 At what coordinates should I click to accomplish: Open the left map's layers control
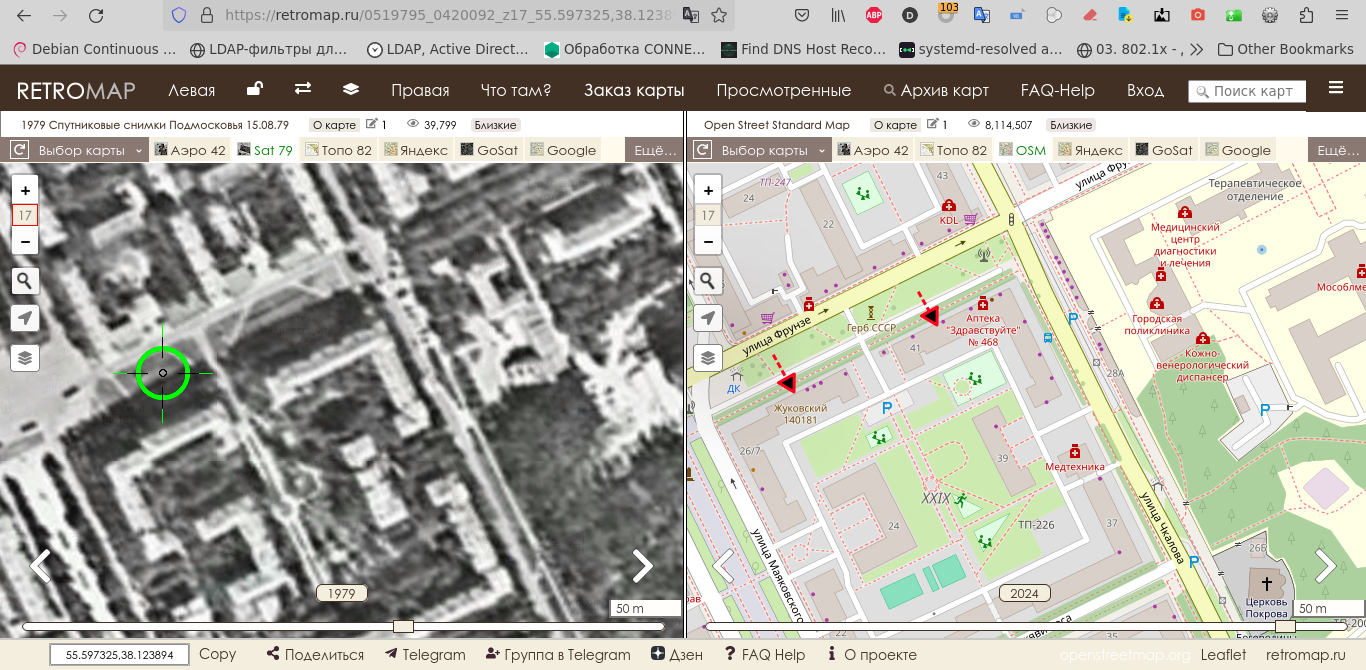[25, 357]
